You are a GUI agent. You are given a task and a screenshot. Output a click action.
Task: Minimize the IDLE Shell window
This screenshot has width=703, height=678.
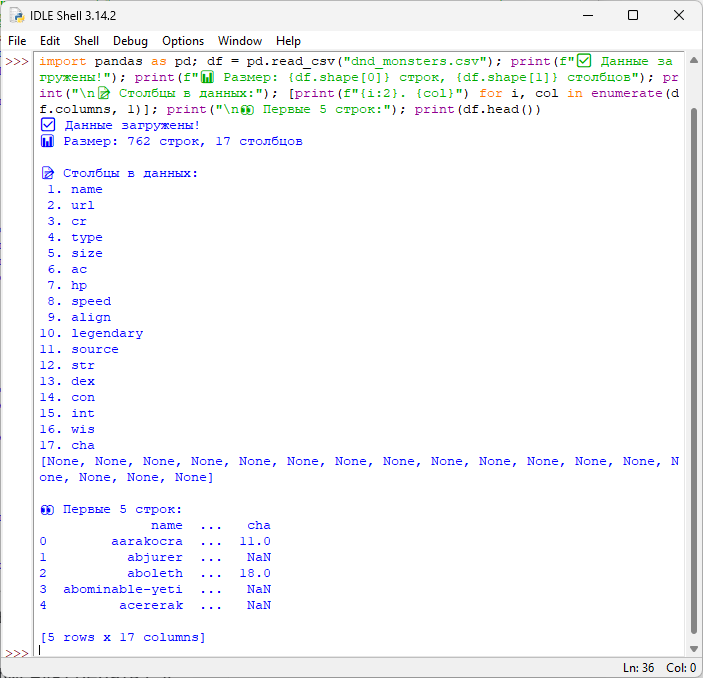coord(588,15)
